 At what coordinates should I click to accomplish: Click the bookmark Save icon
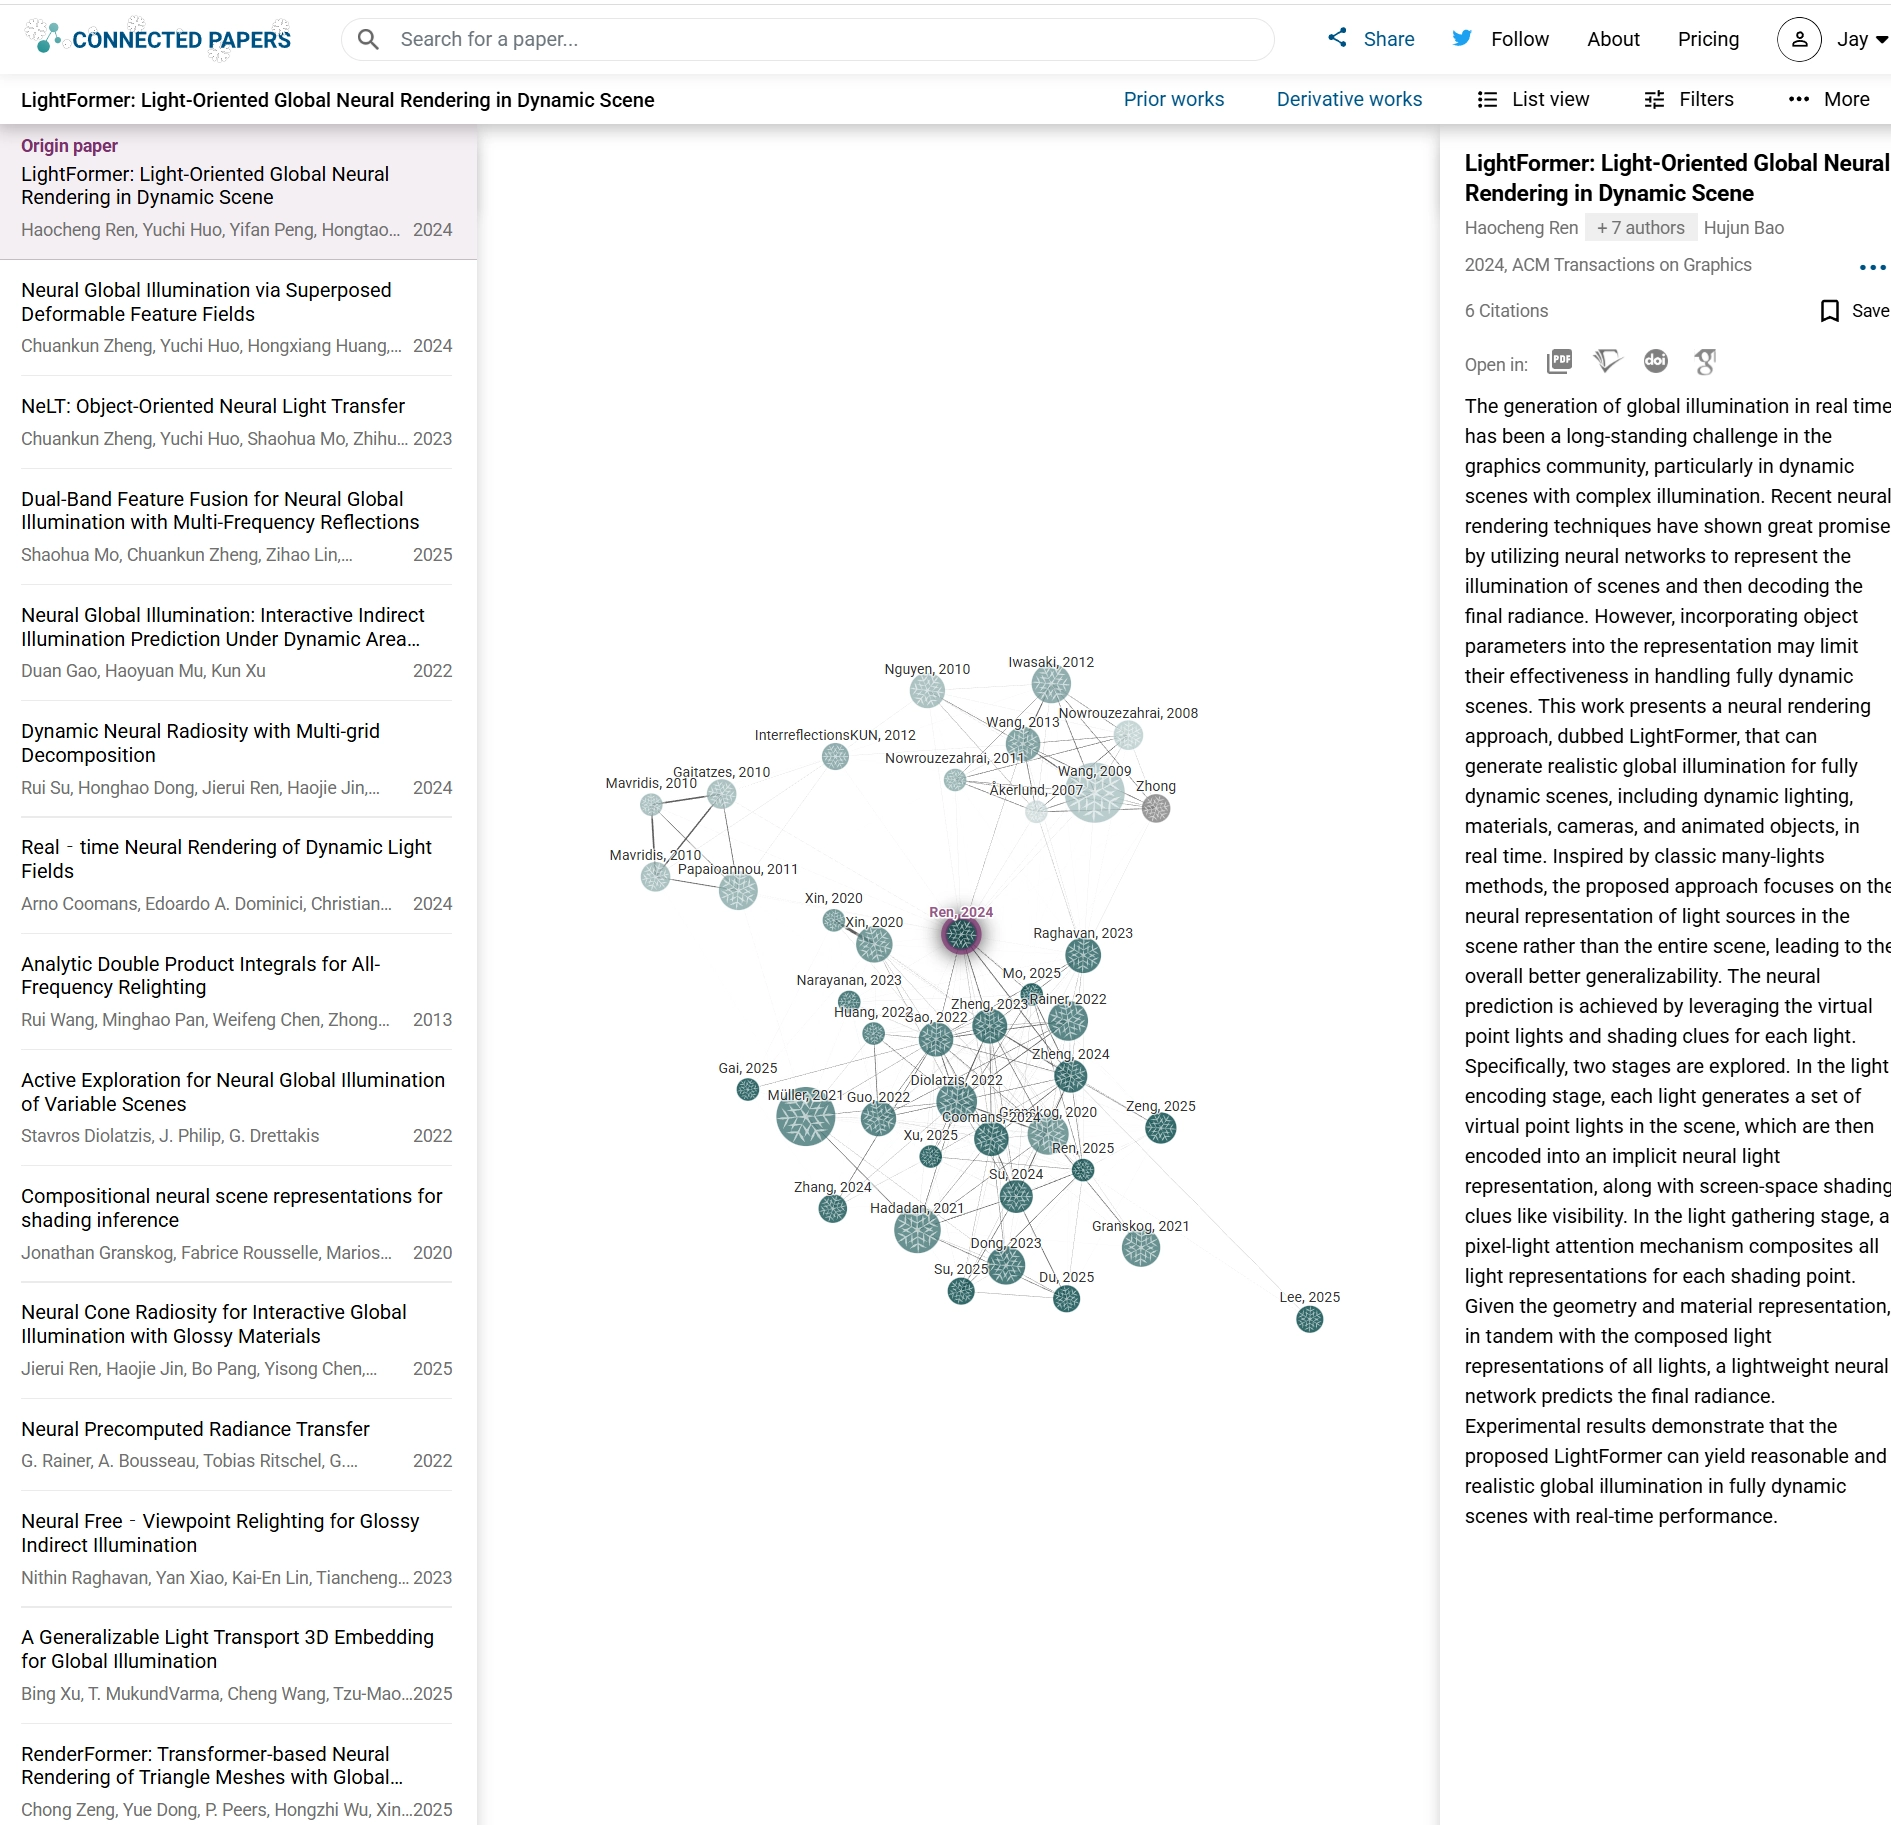1829,311
